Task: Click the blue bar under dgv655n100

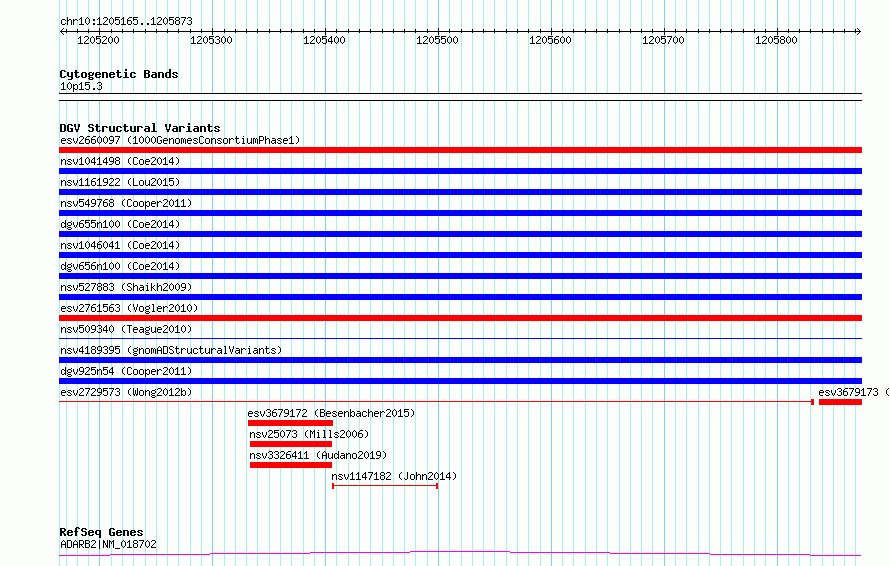Action: [460, 234]
